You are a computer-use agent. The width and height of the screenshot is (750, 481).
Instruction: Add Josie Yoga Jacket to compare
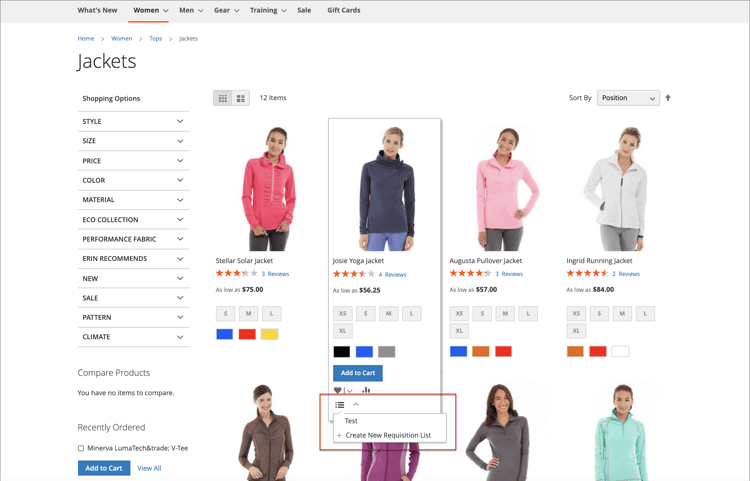(366, 390)
